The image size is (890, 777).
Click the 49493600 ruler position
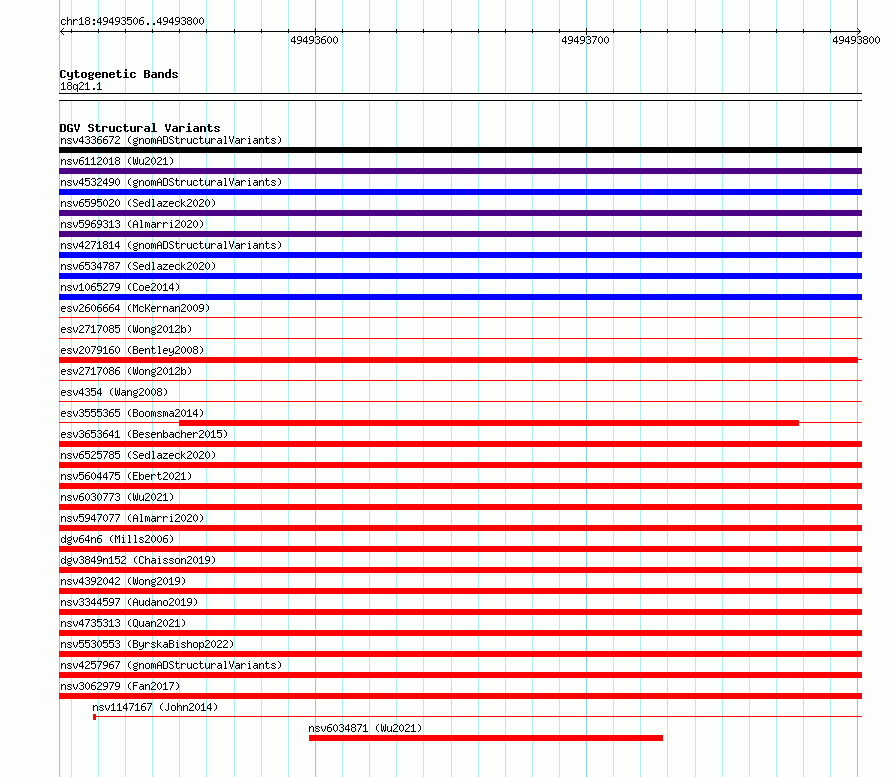314,40
